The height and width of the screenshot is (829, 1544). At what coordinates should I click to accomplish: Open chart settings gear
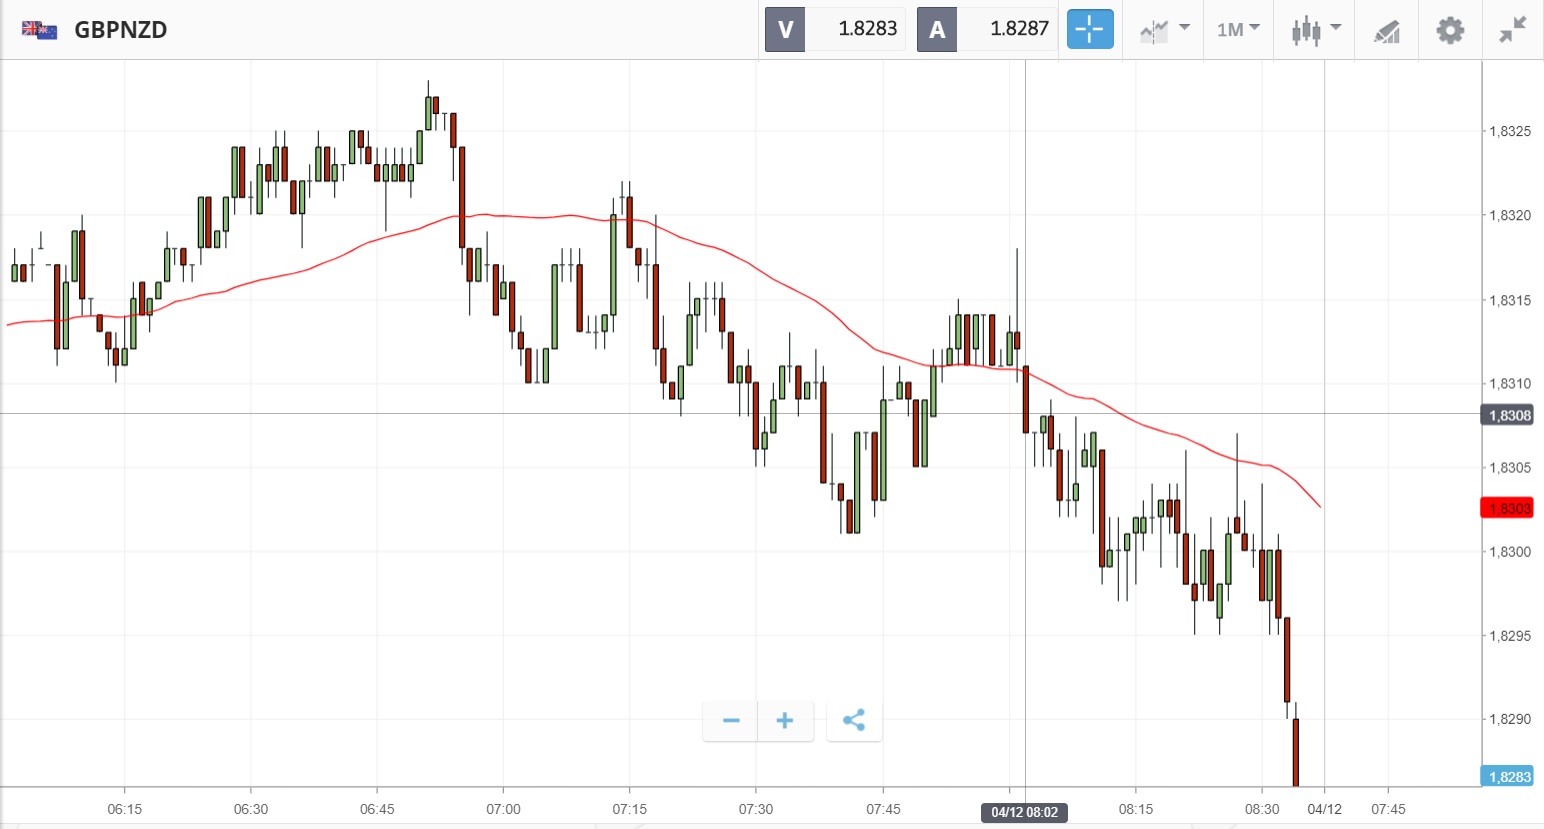(1450, 30)
